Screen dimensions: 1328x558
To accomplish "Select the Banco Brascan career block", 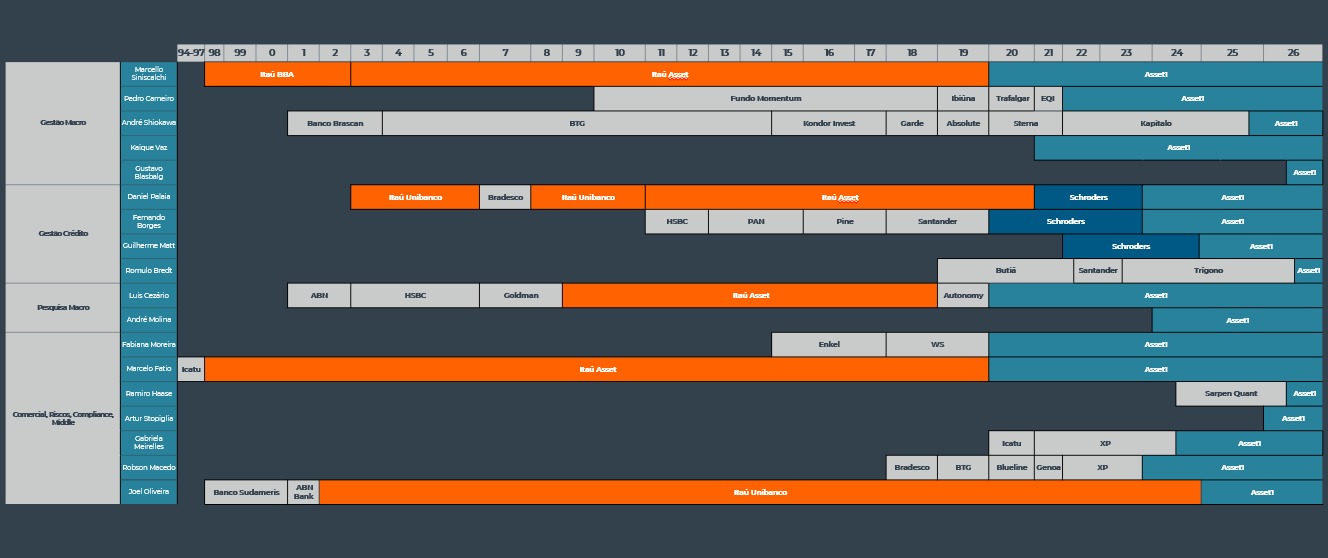I will [x=334, y=123].
